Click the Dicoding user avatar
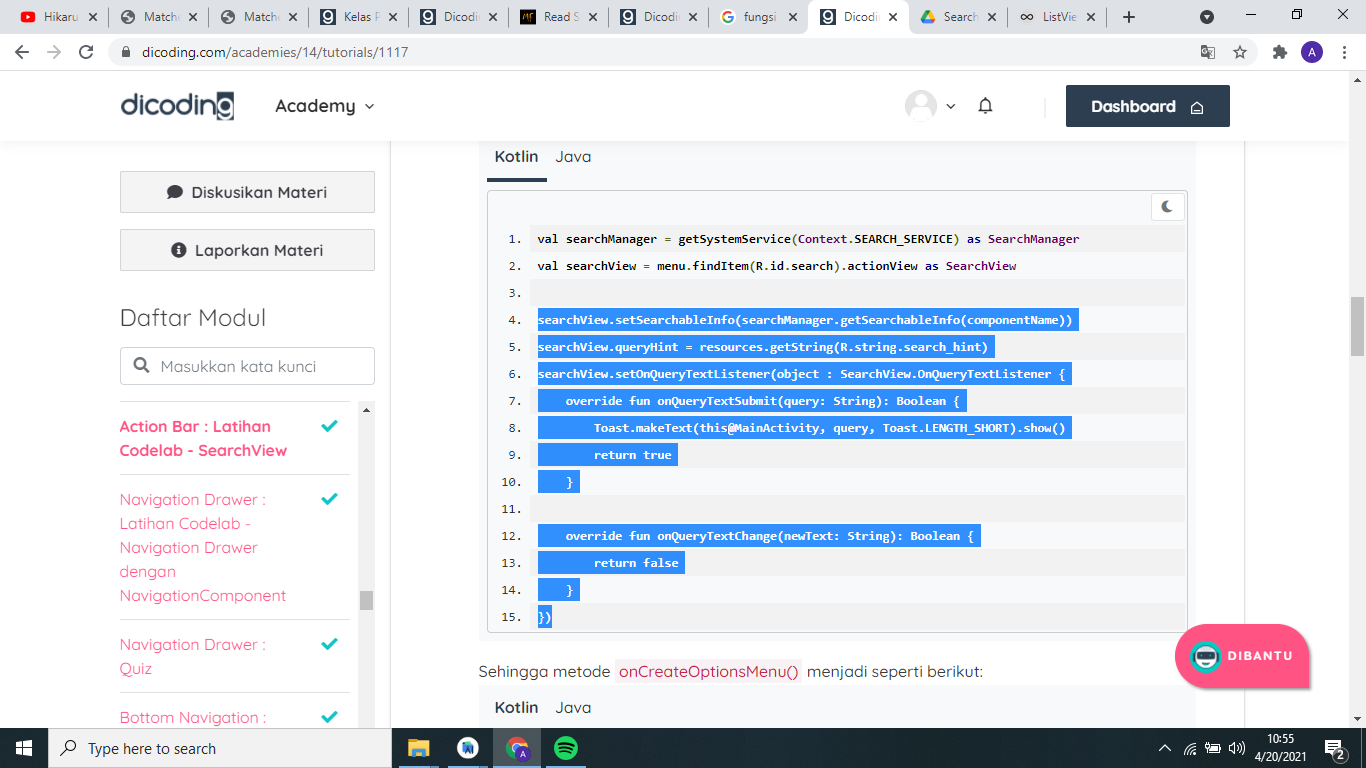 pos(920,106)
